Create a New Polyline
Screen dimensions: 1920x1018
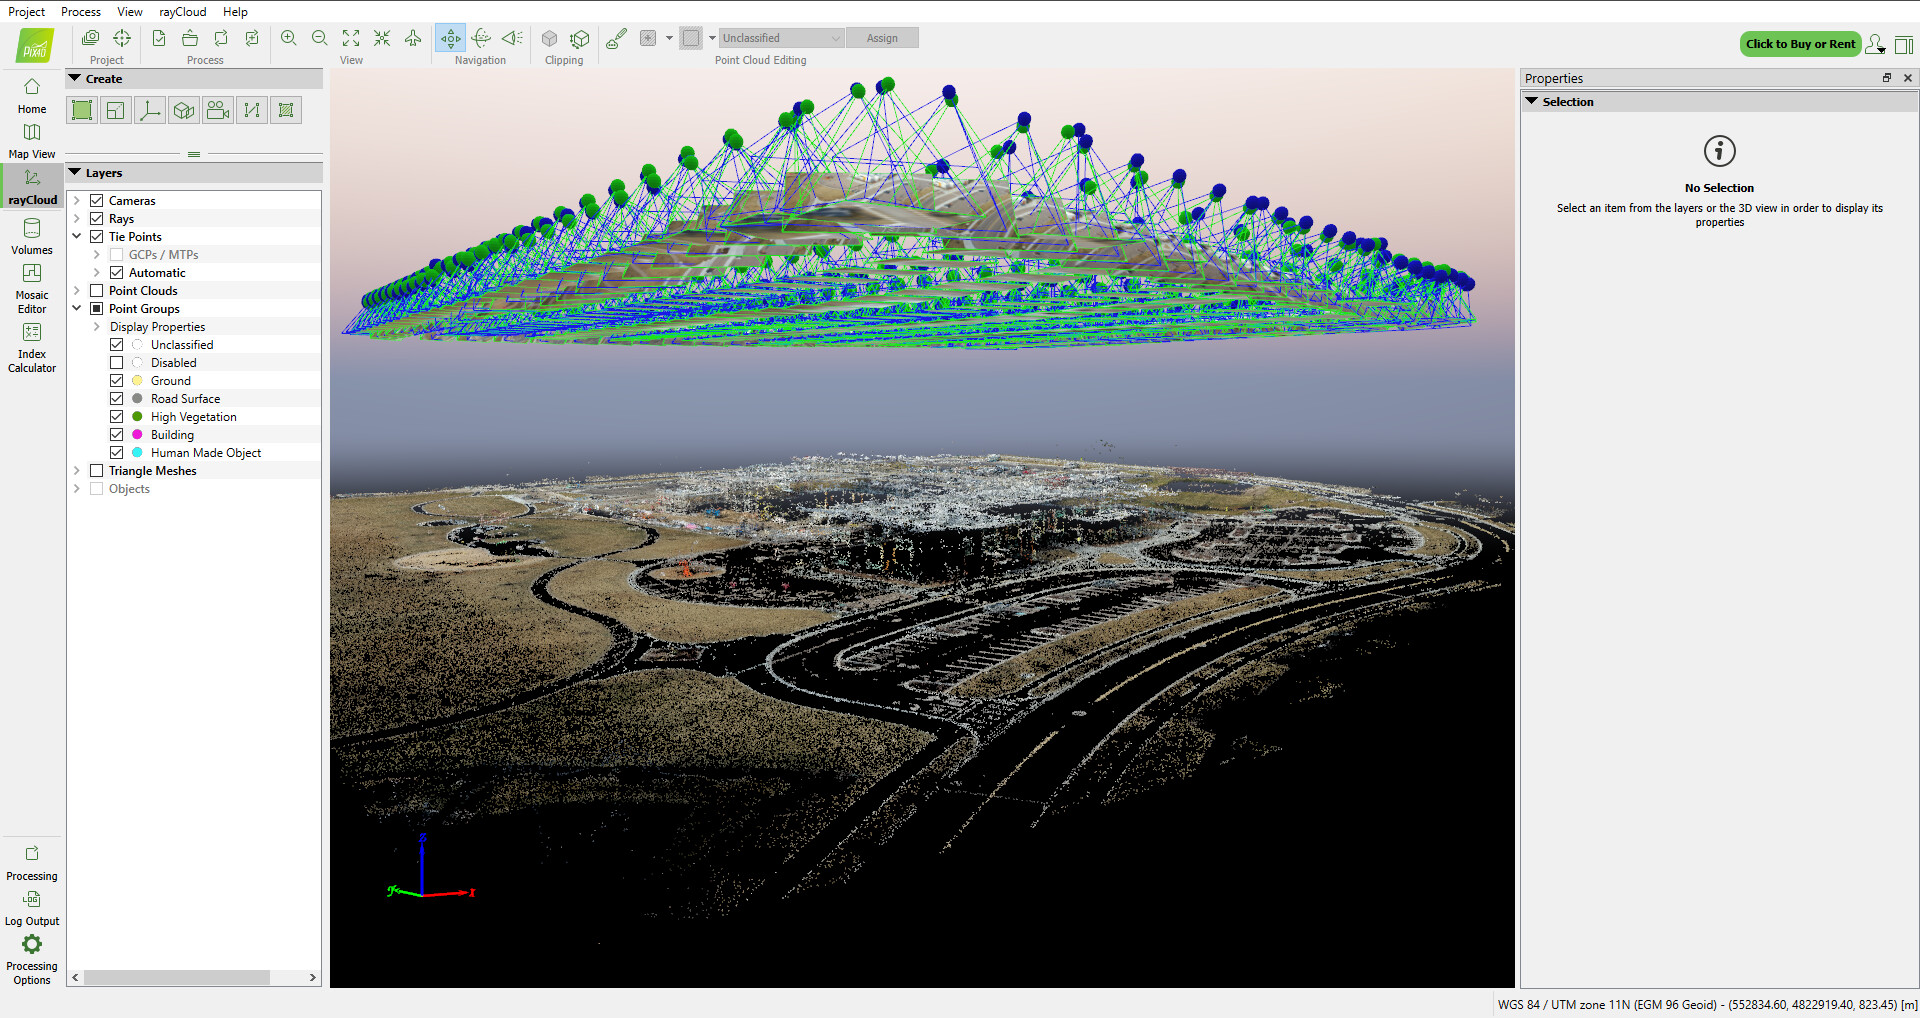click(252, 110)
